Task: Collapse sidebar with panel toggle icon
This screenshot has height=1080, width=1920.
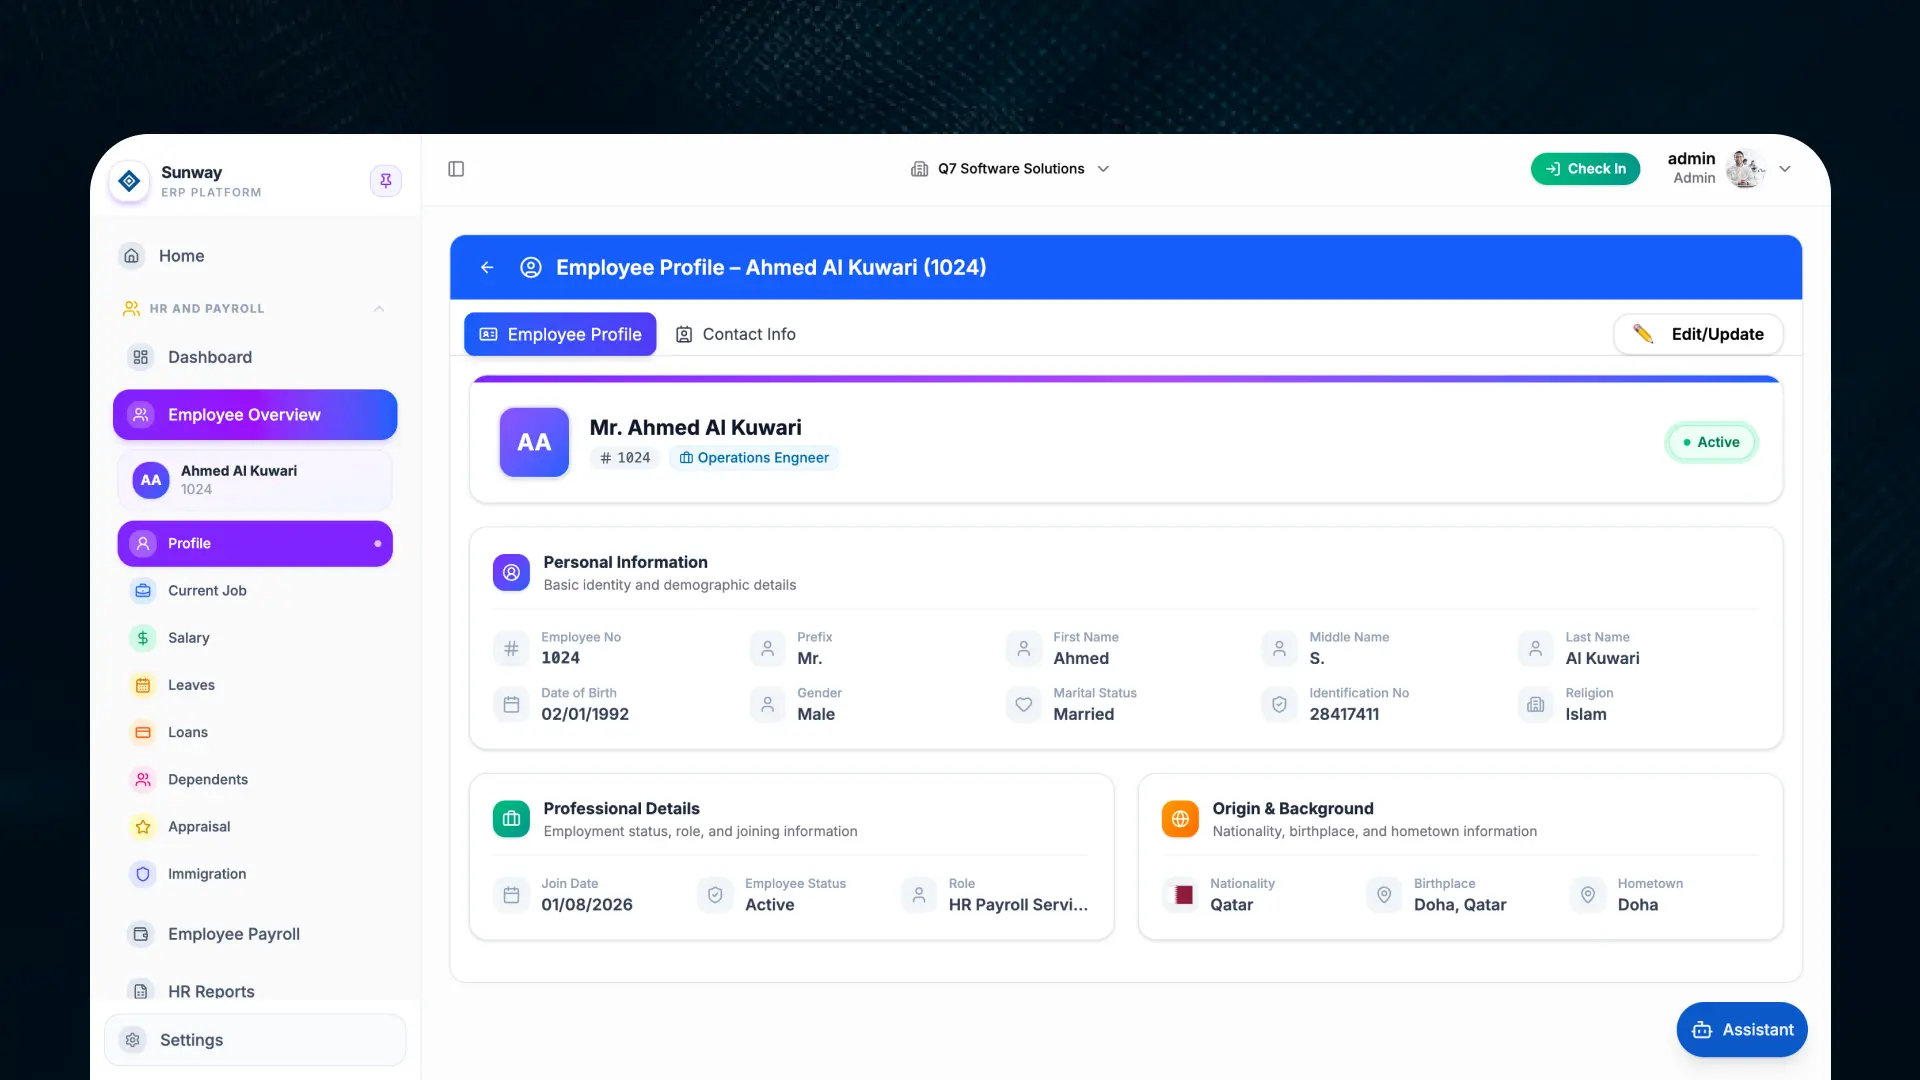Action: coord(456,169)
